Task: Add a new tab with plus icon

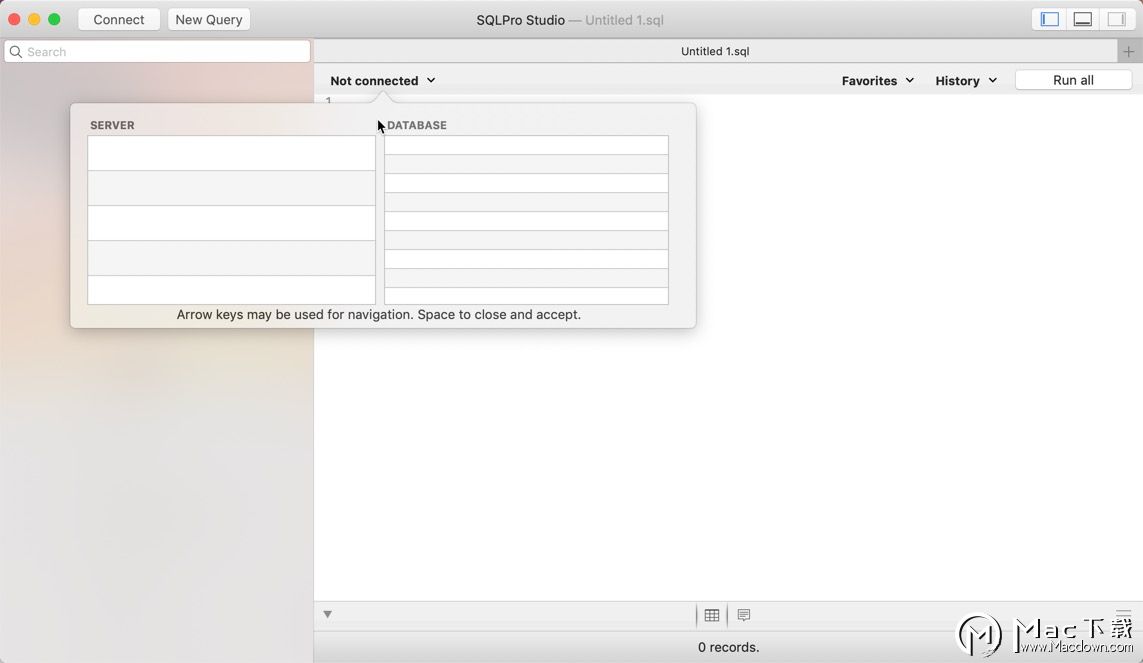Action: 1128,52
